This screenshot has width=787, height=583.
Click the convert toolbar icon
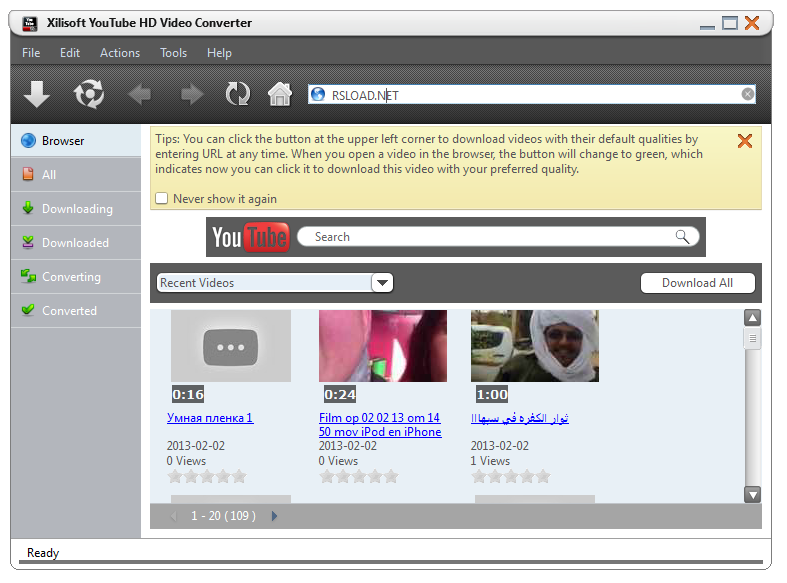coord(89,94)
